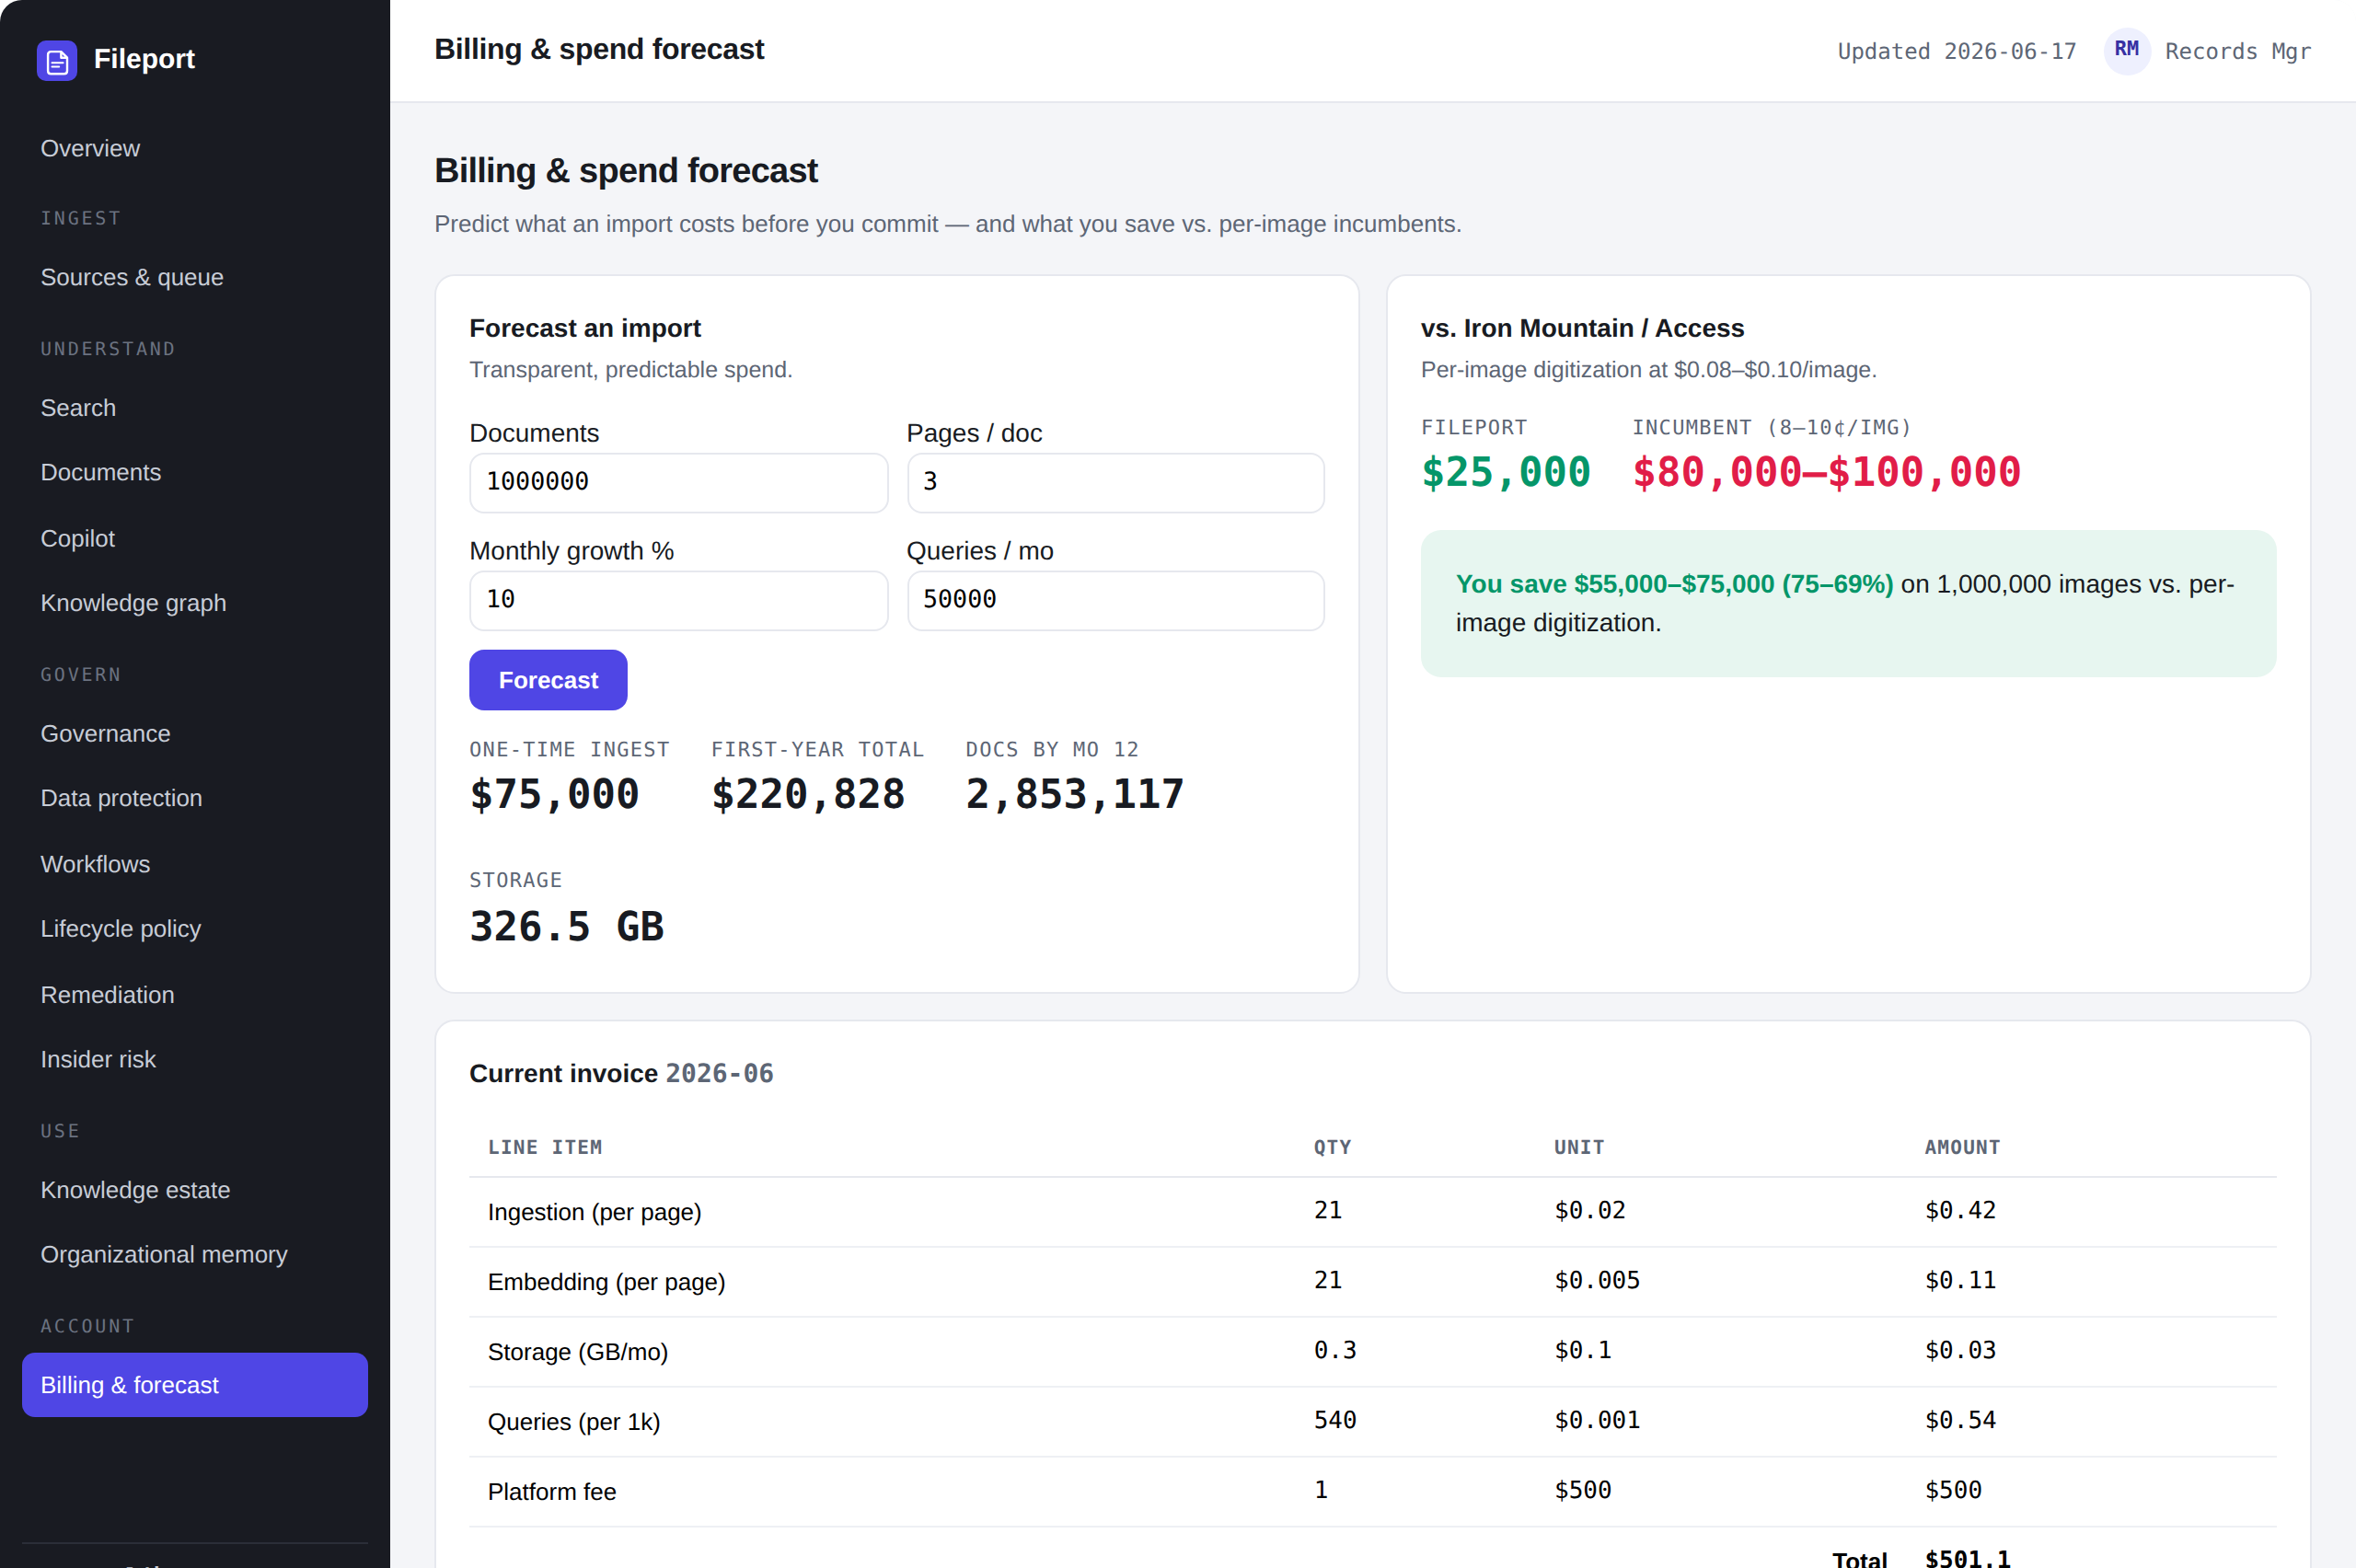
Task: Go to Knowledge estate
Action: [x=195, y=1190]
